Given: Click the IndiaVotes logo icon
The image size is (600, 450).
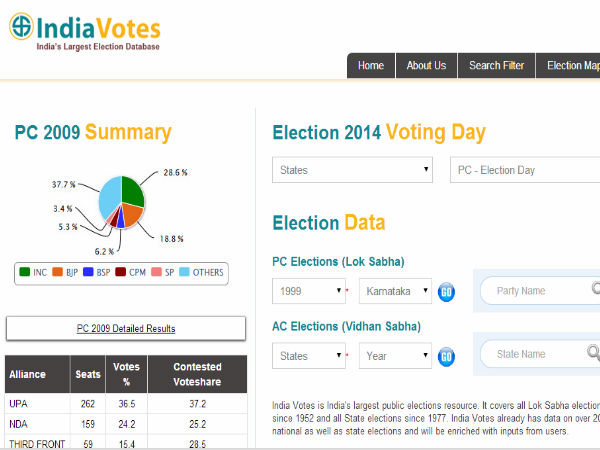Looking at the screenshot, I should click(21, 27).
